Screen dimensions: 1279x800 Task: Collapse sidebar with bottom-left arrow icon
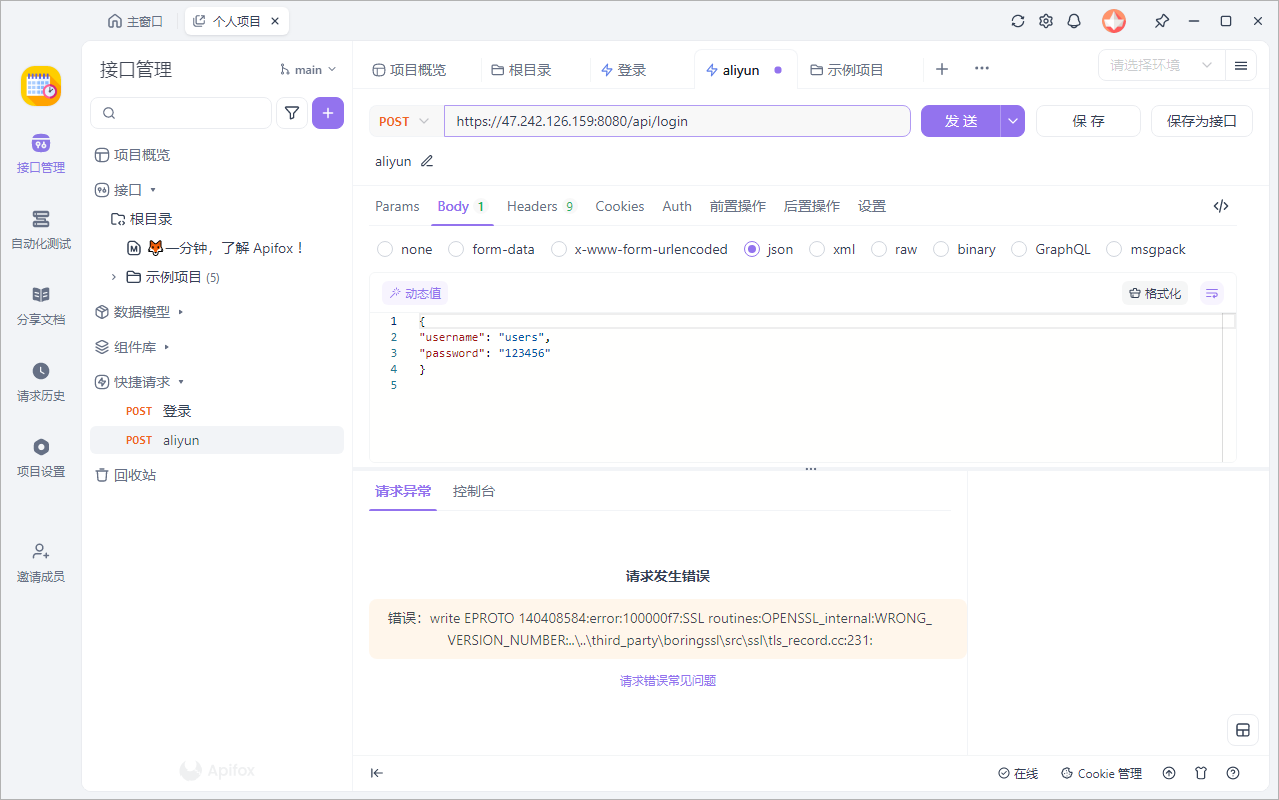point(377,773)
